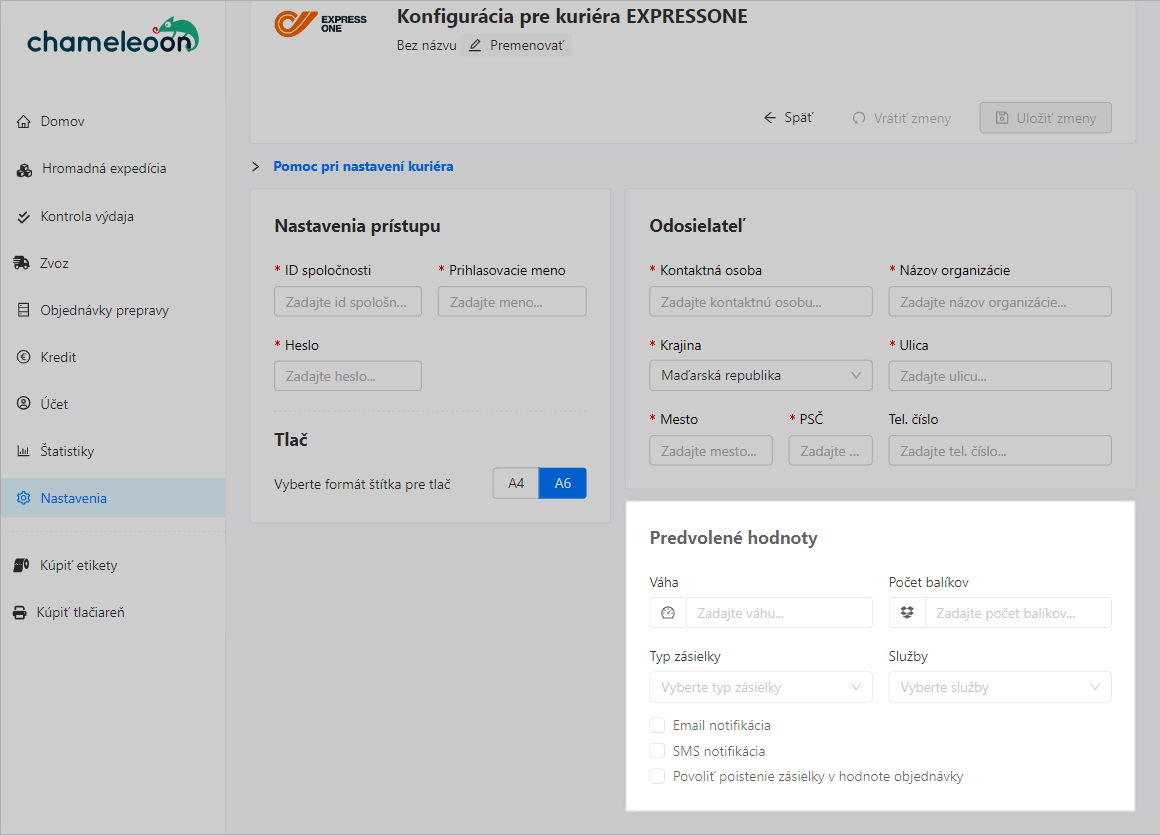1160x835 pixels.
Task: Click the Späť back button
Action: click(788, 118)
